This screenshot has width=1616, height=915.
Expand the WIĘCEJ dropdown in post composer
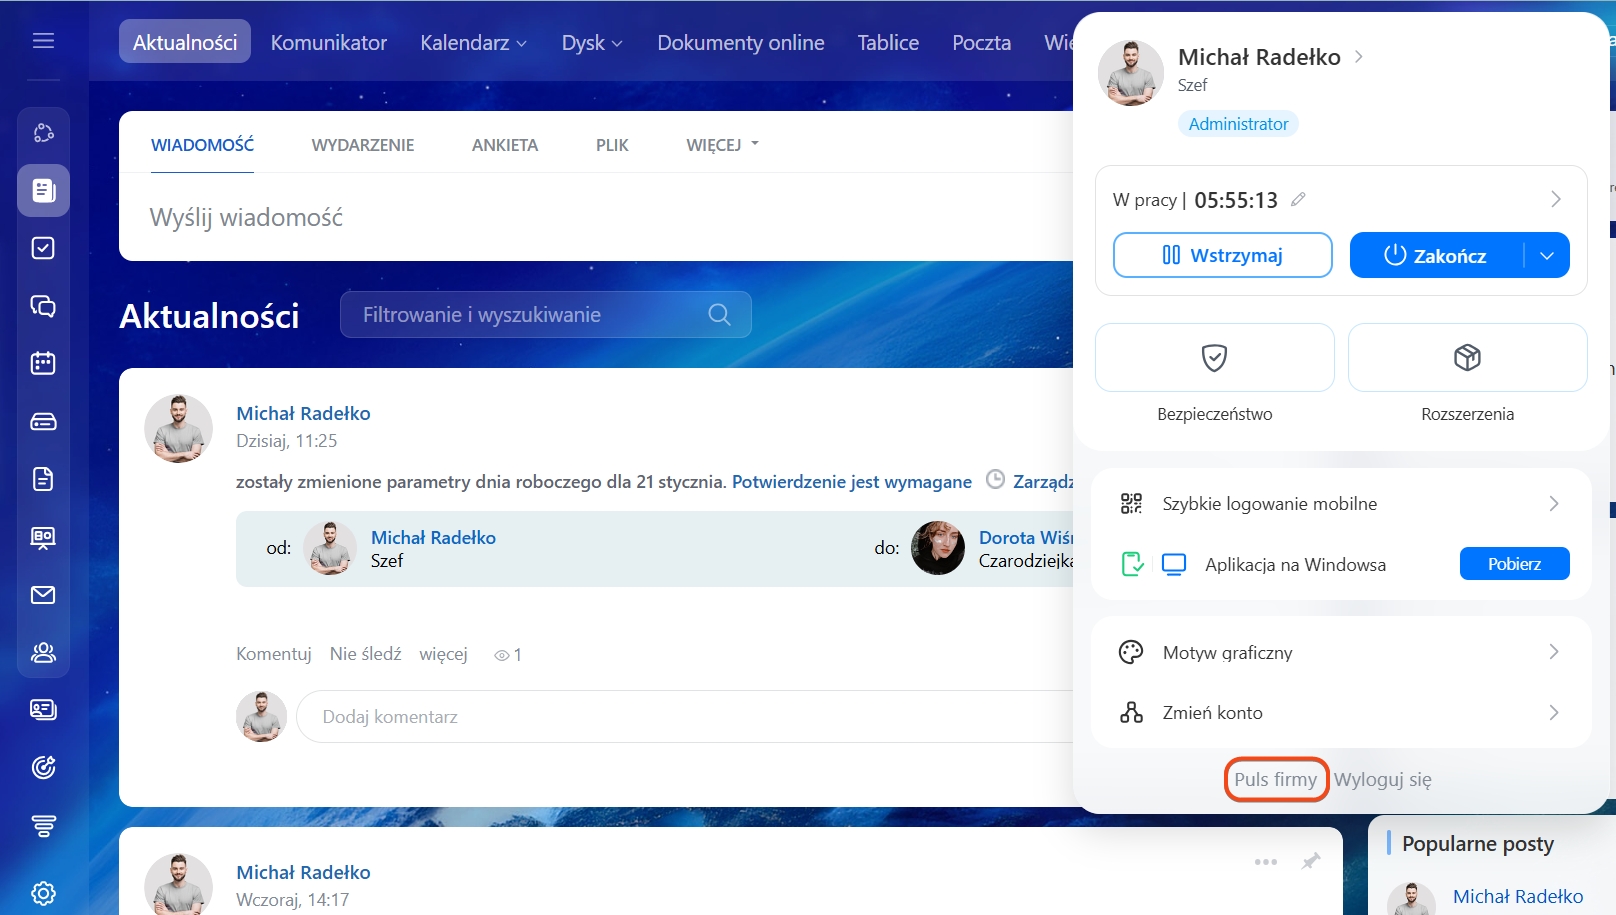point(722,145)
